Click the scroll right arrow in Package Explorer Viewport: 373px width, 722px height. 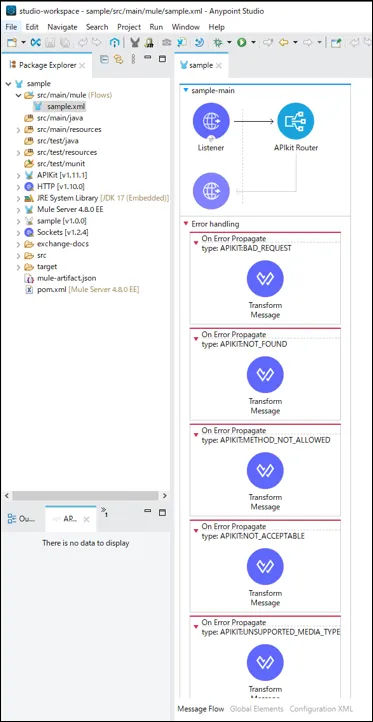(x=165, y=495)
